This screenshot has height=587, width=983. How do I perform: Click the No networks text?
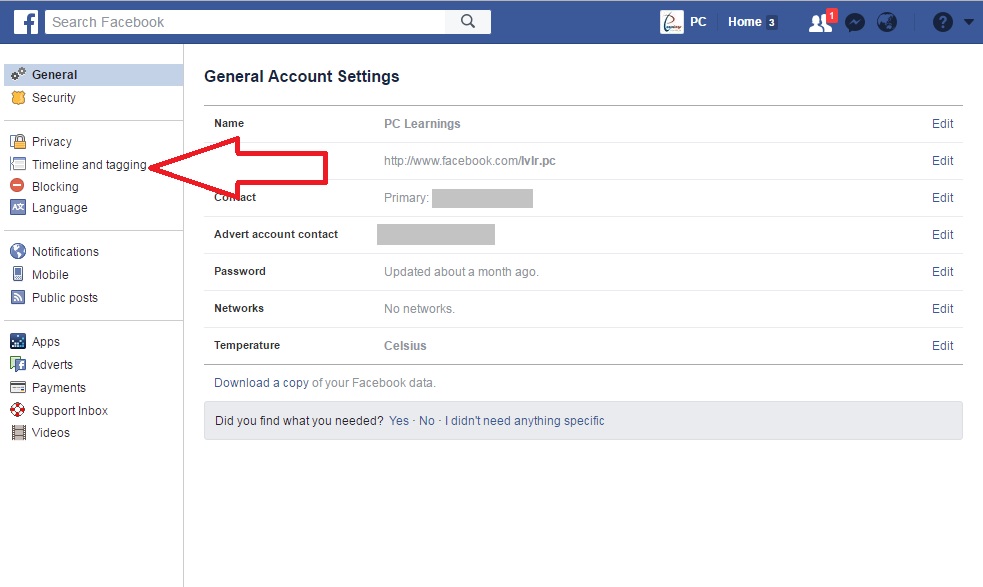coord(419,309)
